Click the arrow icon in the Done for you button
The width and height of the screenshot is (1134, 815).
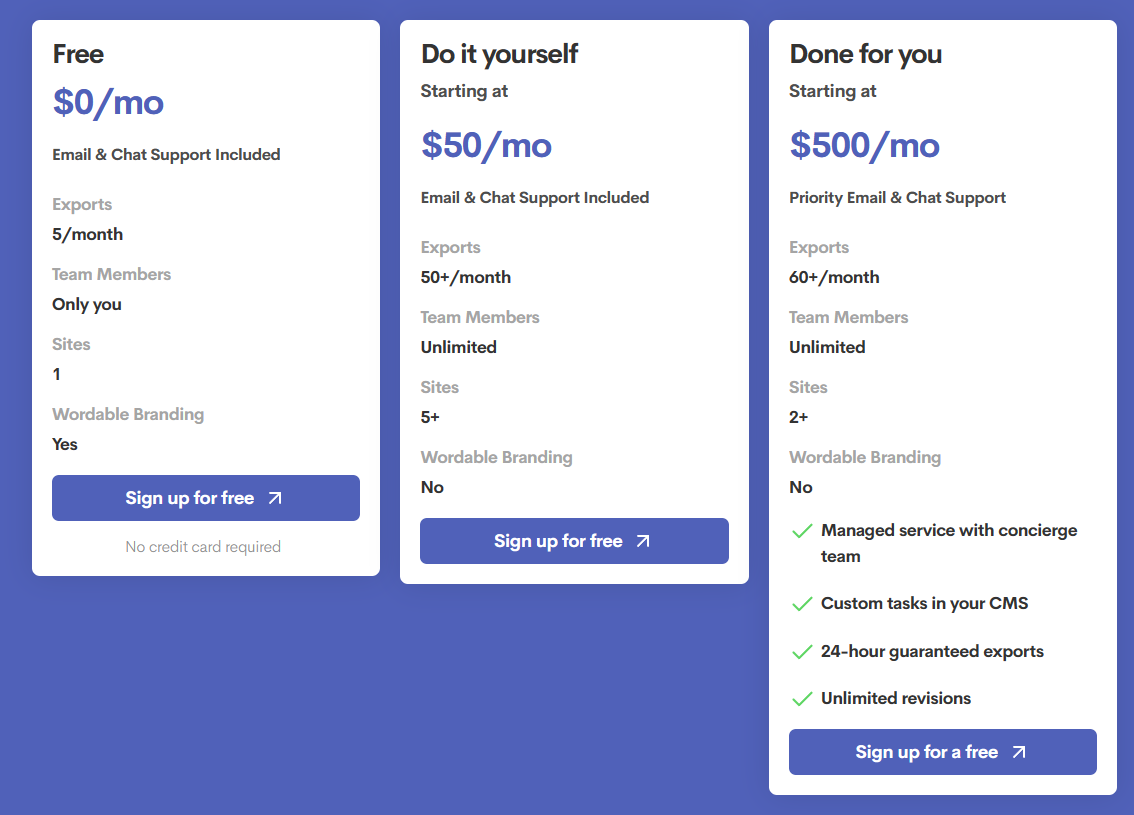[x=1019, y=752]
